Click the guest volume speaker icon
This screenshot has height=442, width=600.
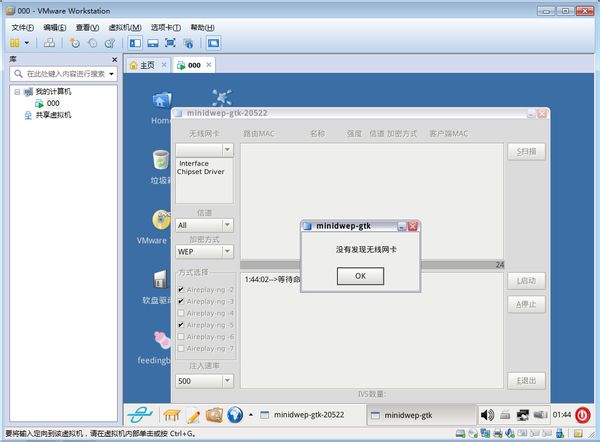click(487, 415)
